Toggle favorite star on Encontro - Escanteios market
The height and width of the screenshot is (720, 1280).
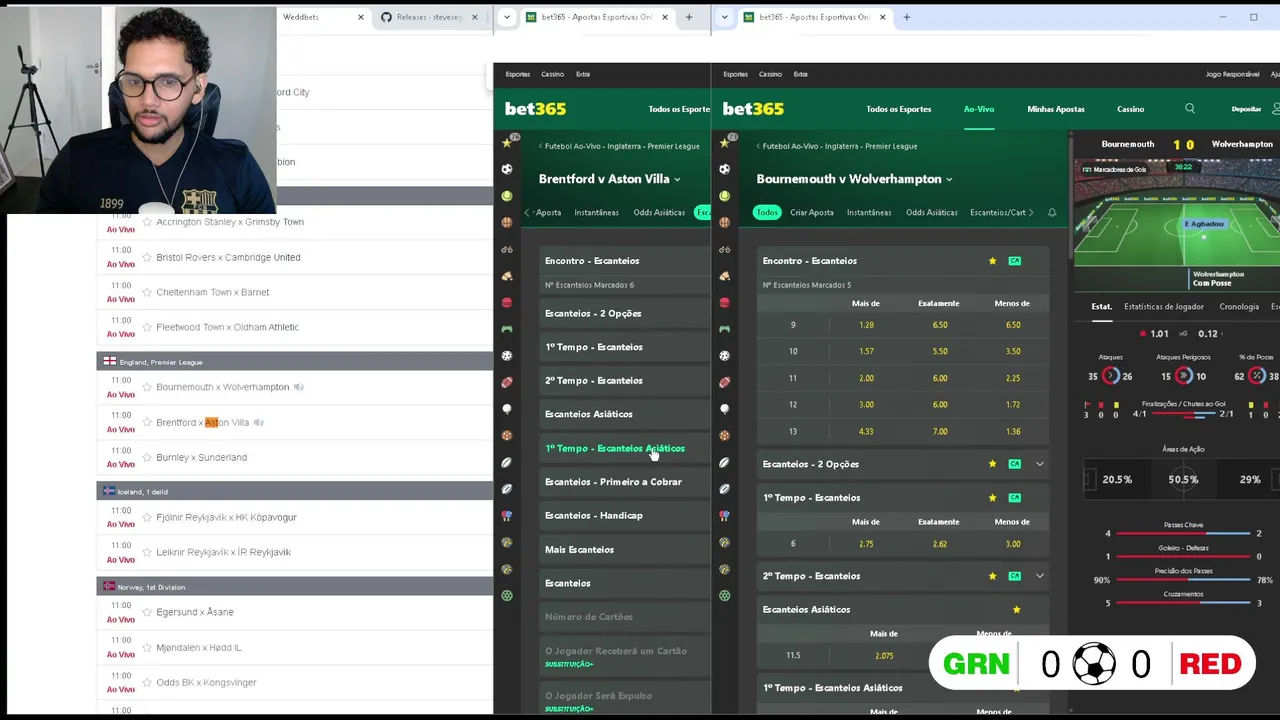click(992, 261)
